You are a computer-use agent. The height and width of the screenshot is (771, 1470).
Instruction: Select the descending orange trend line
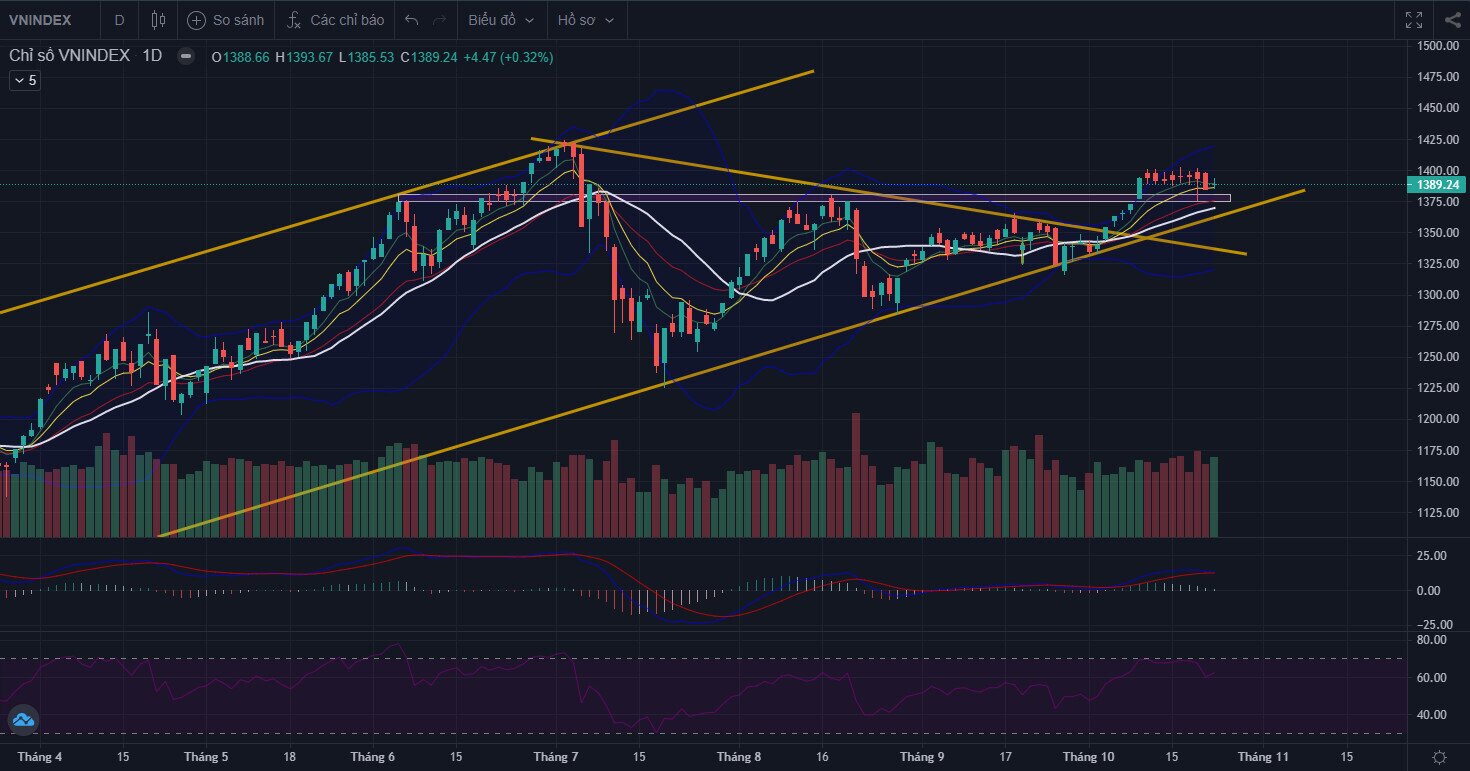tap(888, 197)
